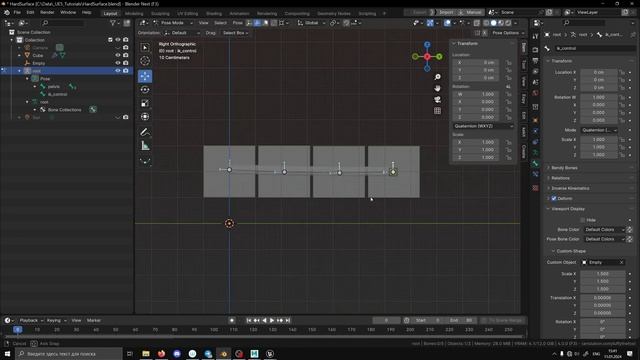Switch to the Layout workspace tab
Screen dimensions: 640x360
tap(110, 13)
